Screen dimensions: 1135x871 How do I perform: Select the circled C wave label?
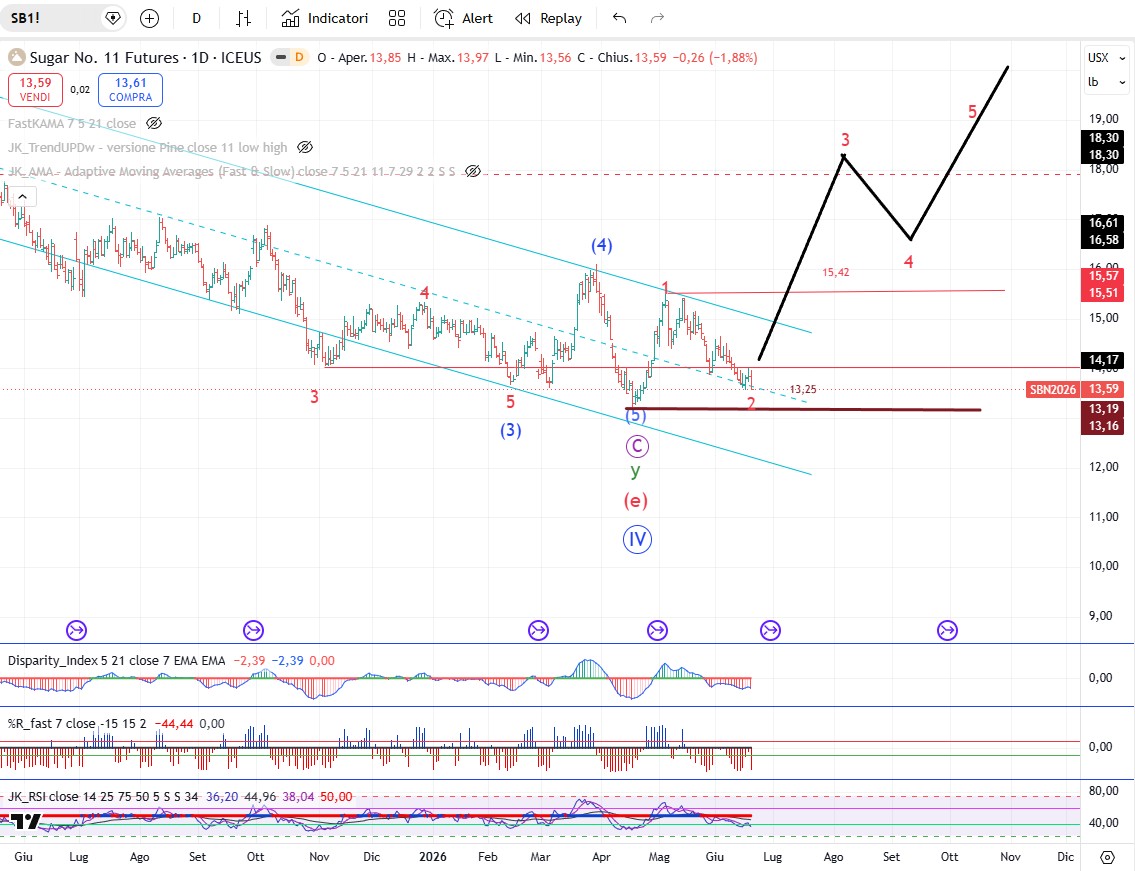click(x=637, y=446)
